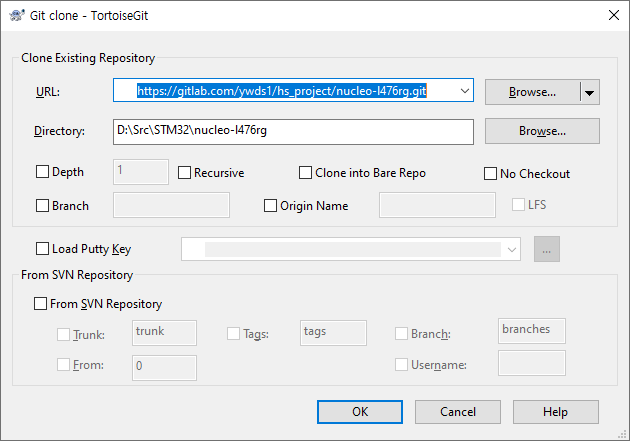Click the SVN branches text field
This screenshot has width=630, height=441.
click(532, 331)
